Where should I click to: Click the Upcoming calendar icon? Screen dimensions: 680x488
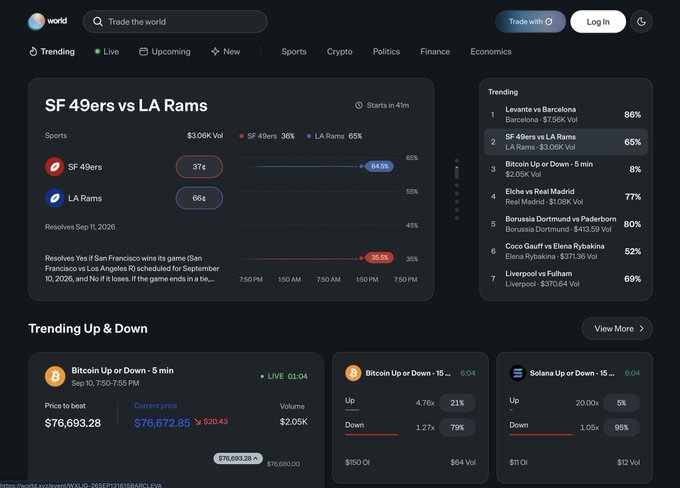(x=144, y=52)
